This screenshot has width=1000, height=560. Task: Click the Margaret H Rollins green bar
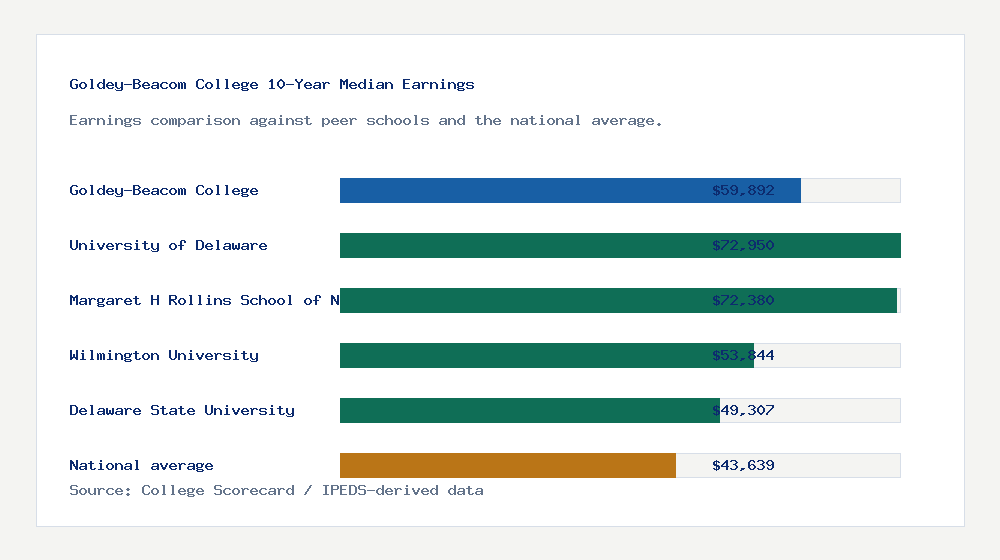click(618, 300)
